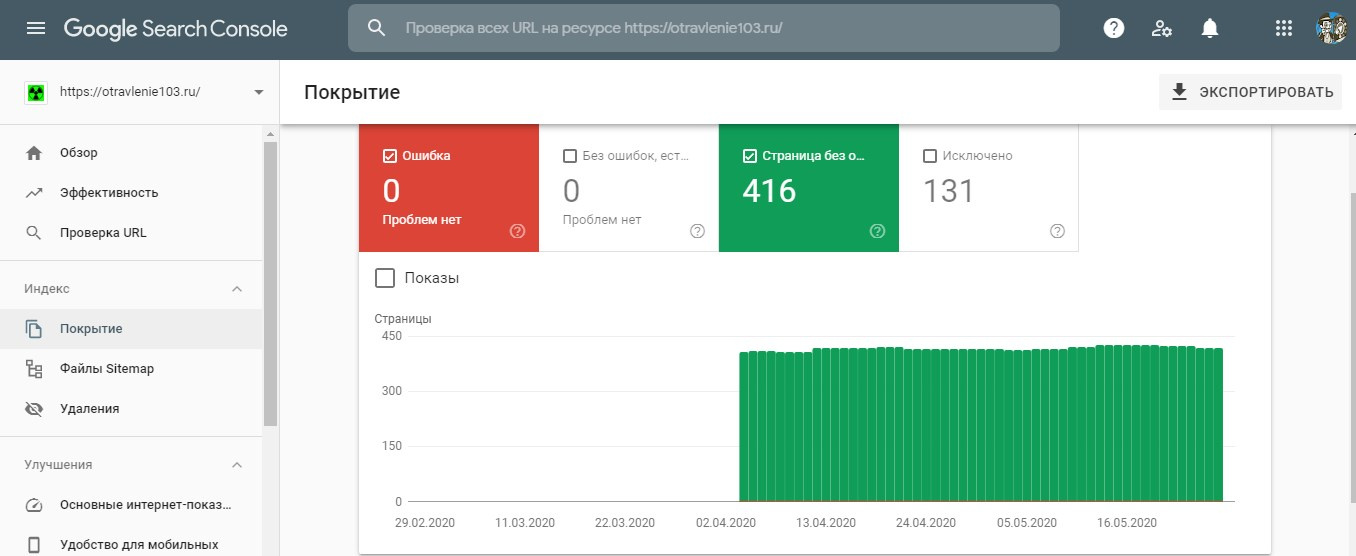Click the 416 value on green card

(x=769, y=190)
